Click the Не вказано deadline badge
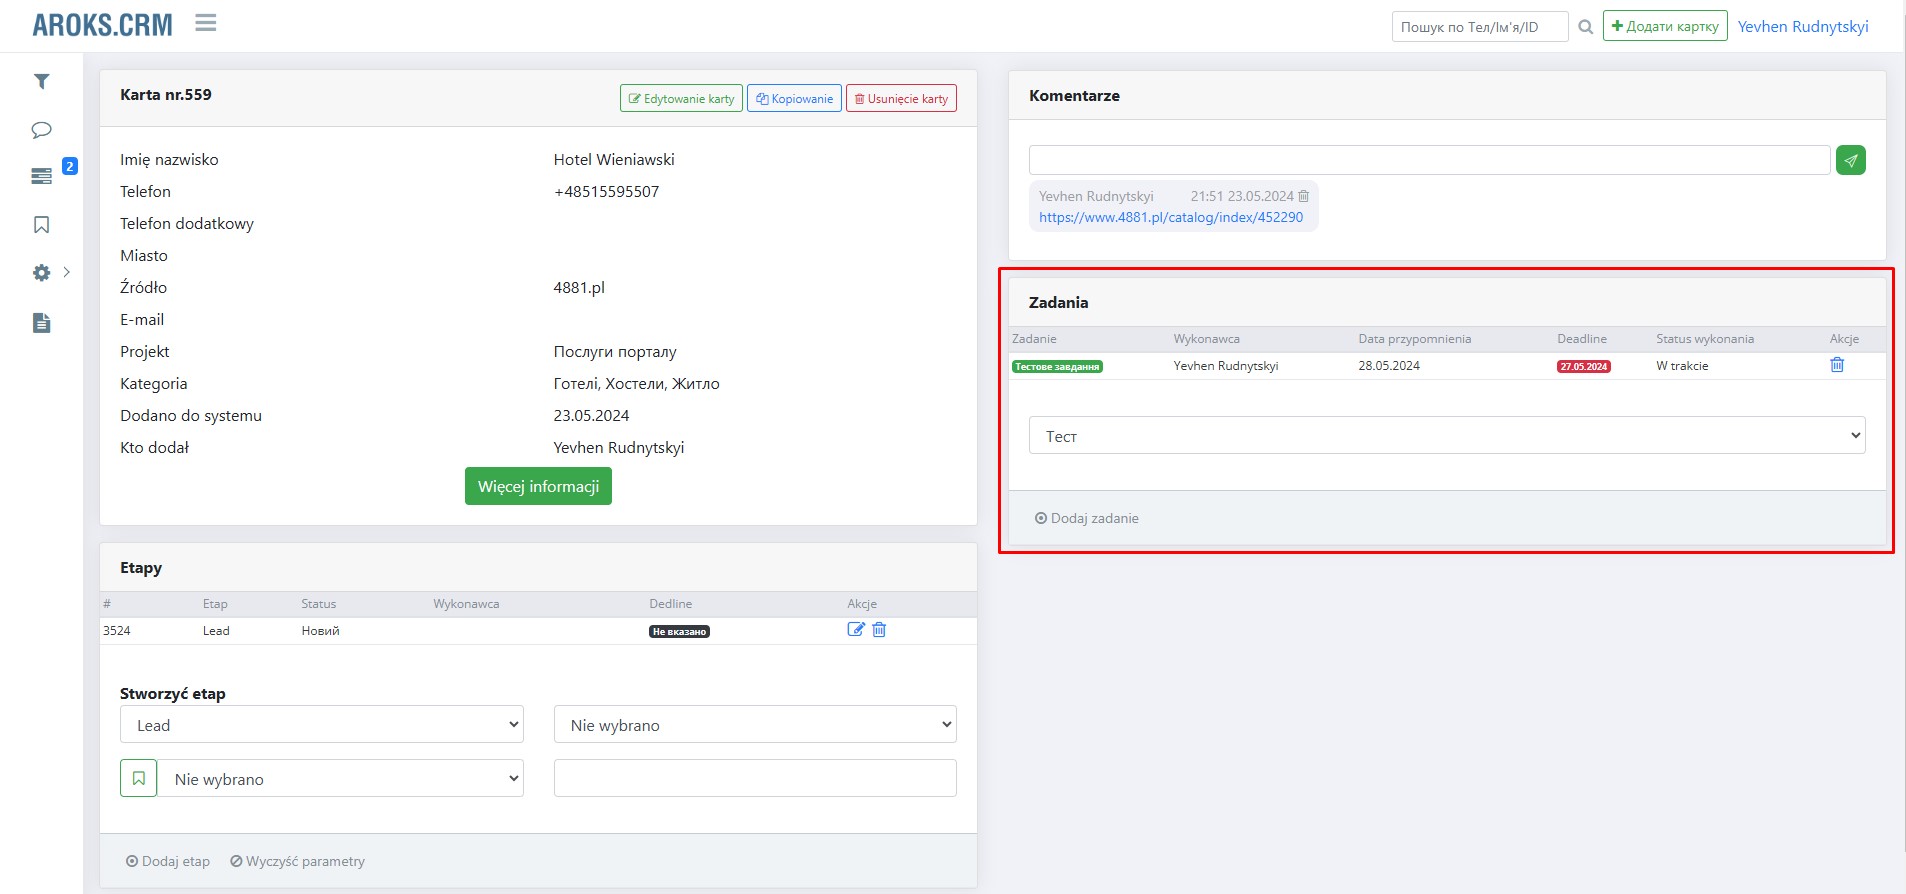Viewport: 1906px width, 894px height. pos(679,632)
